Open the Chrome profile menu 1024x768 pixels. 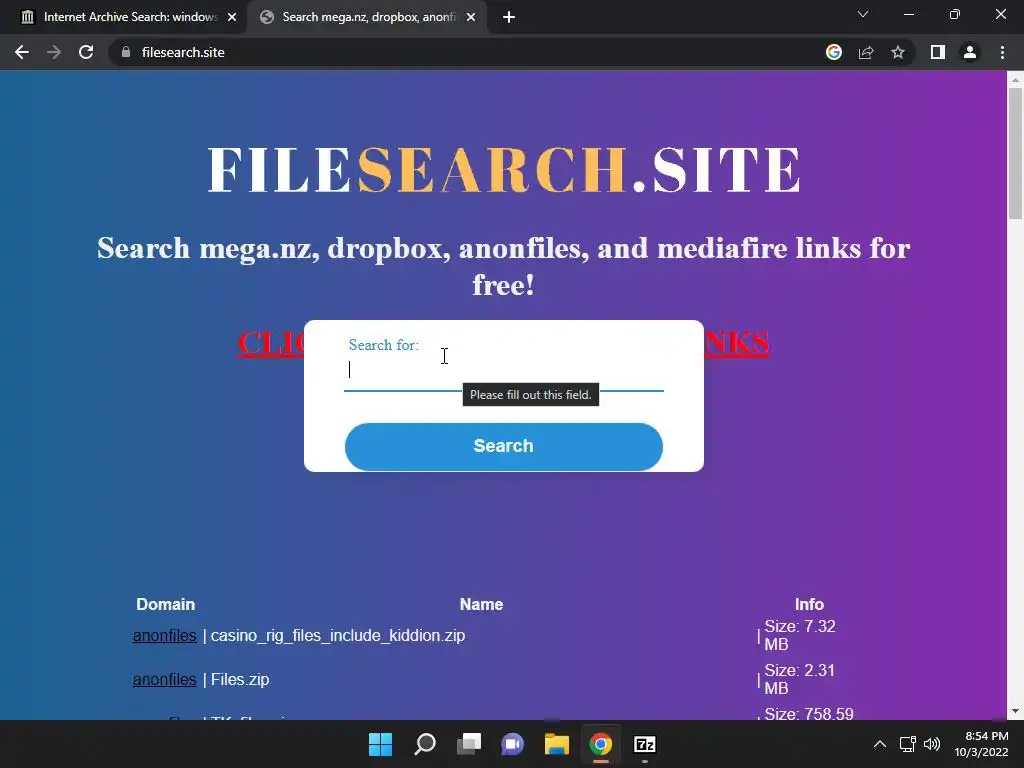(970, 52)
